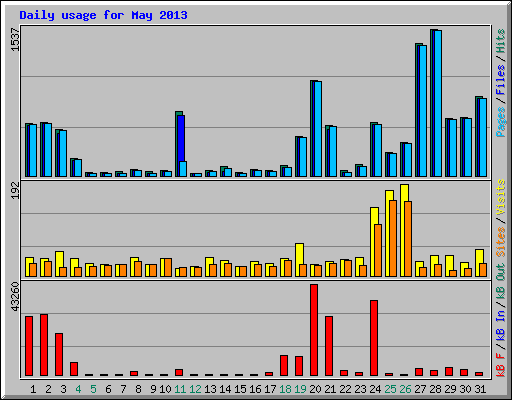Click the red kB bar for day 2
The height and width of the screenshot is (400, 512).
point(44,345)
